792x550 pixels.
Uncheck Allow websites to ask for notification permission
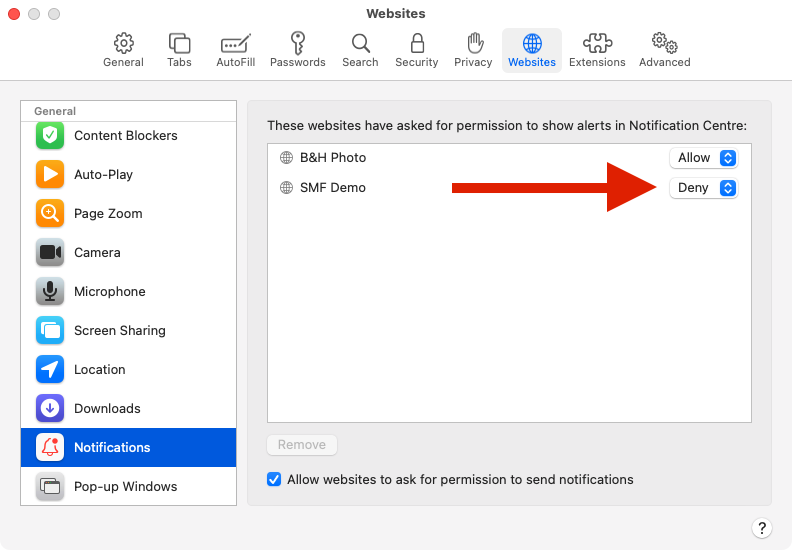point(274,479)
